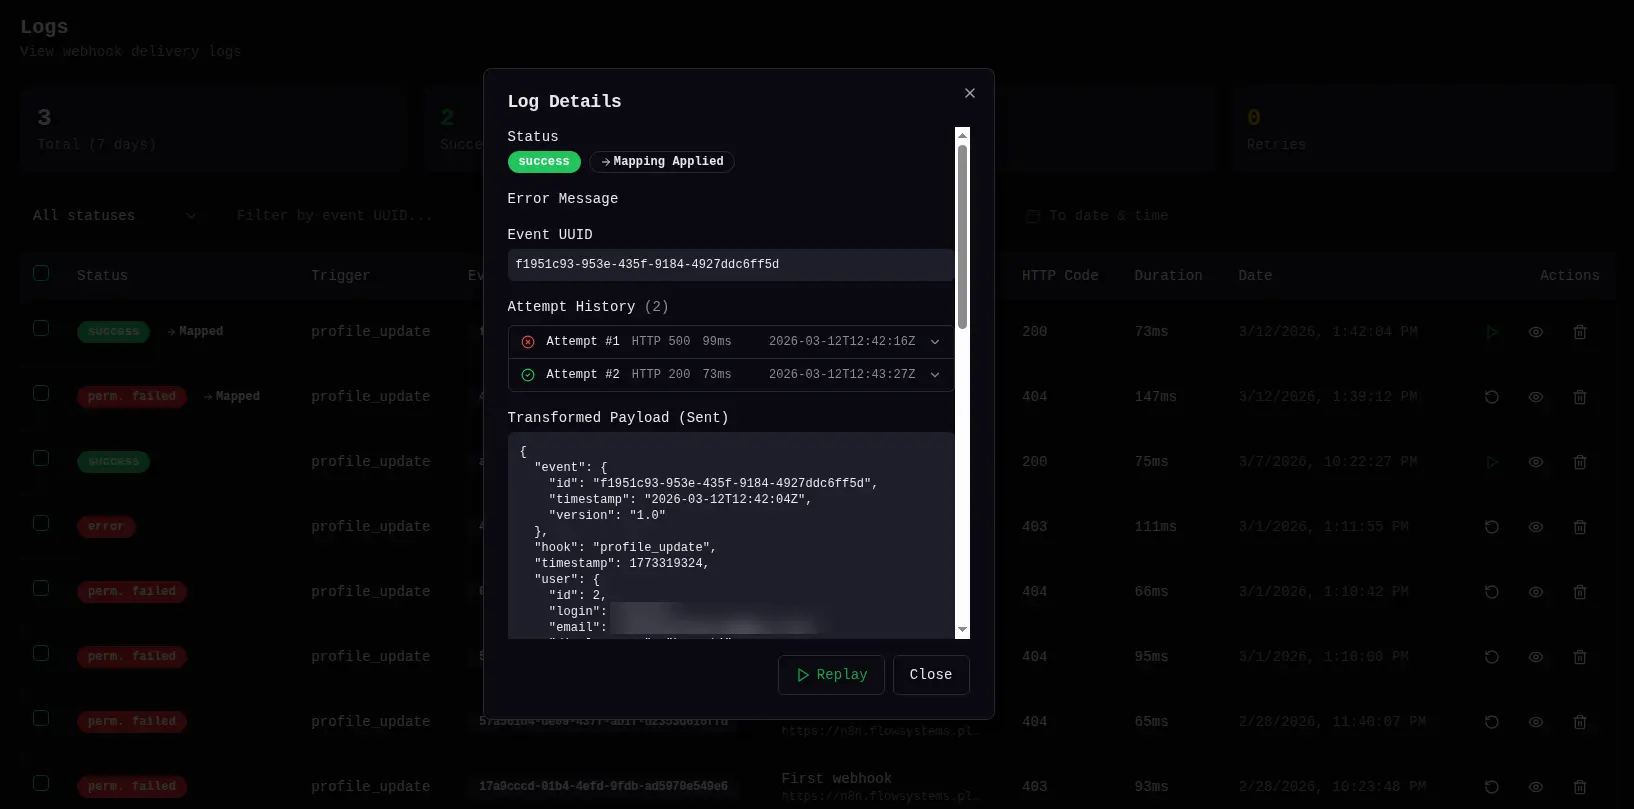The height and width of the screenshot is (809, 1634).
Task: Check the perm. failed Mapped row checkbox
Action: point(41,393)
